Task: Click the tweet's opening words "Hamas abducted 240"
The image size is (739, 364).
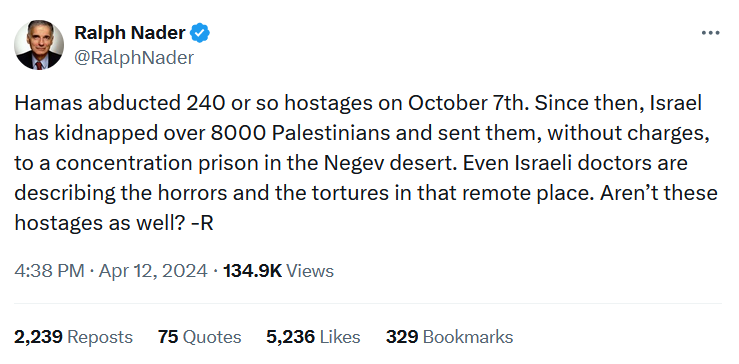Action: (x=120, y=103)
